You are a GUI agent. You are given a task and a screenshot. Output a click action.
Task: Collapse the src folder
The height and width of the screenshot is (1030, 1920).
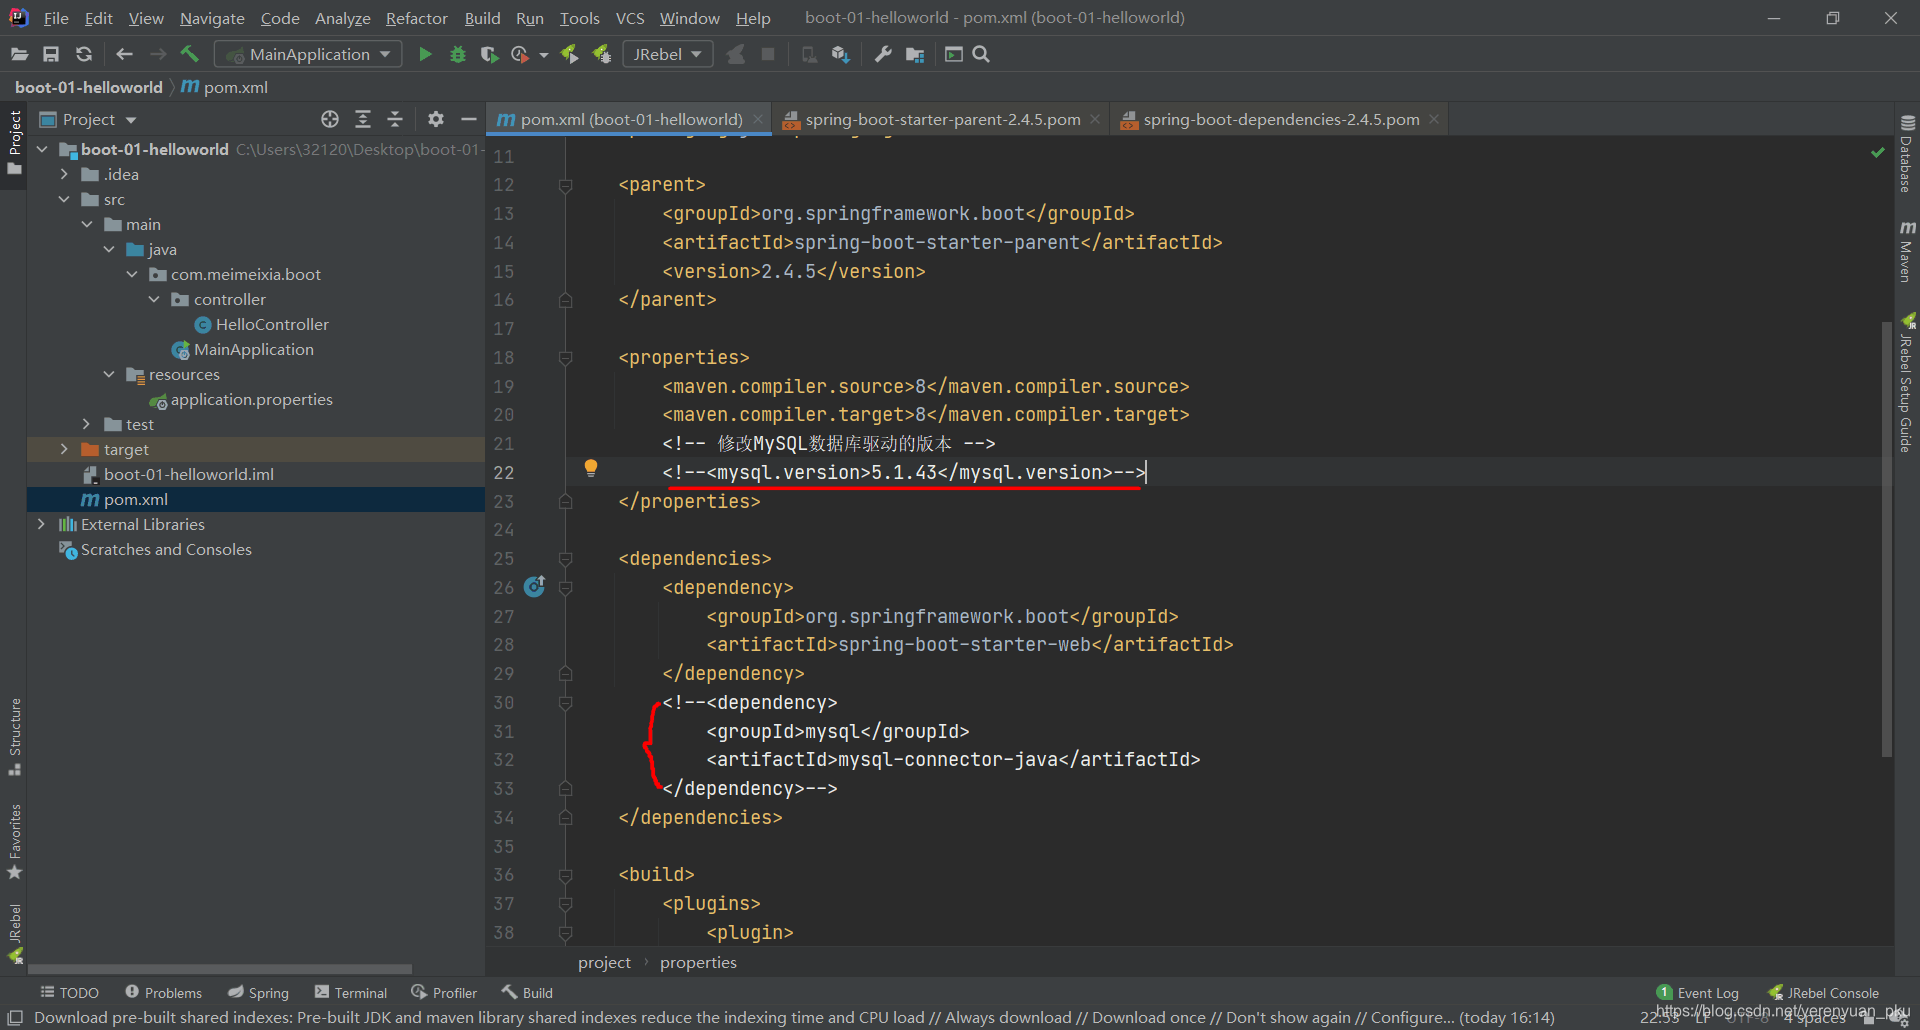tap(64, 199)
